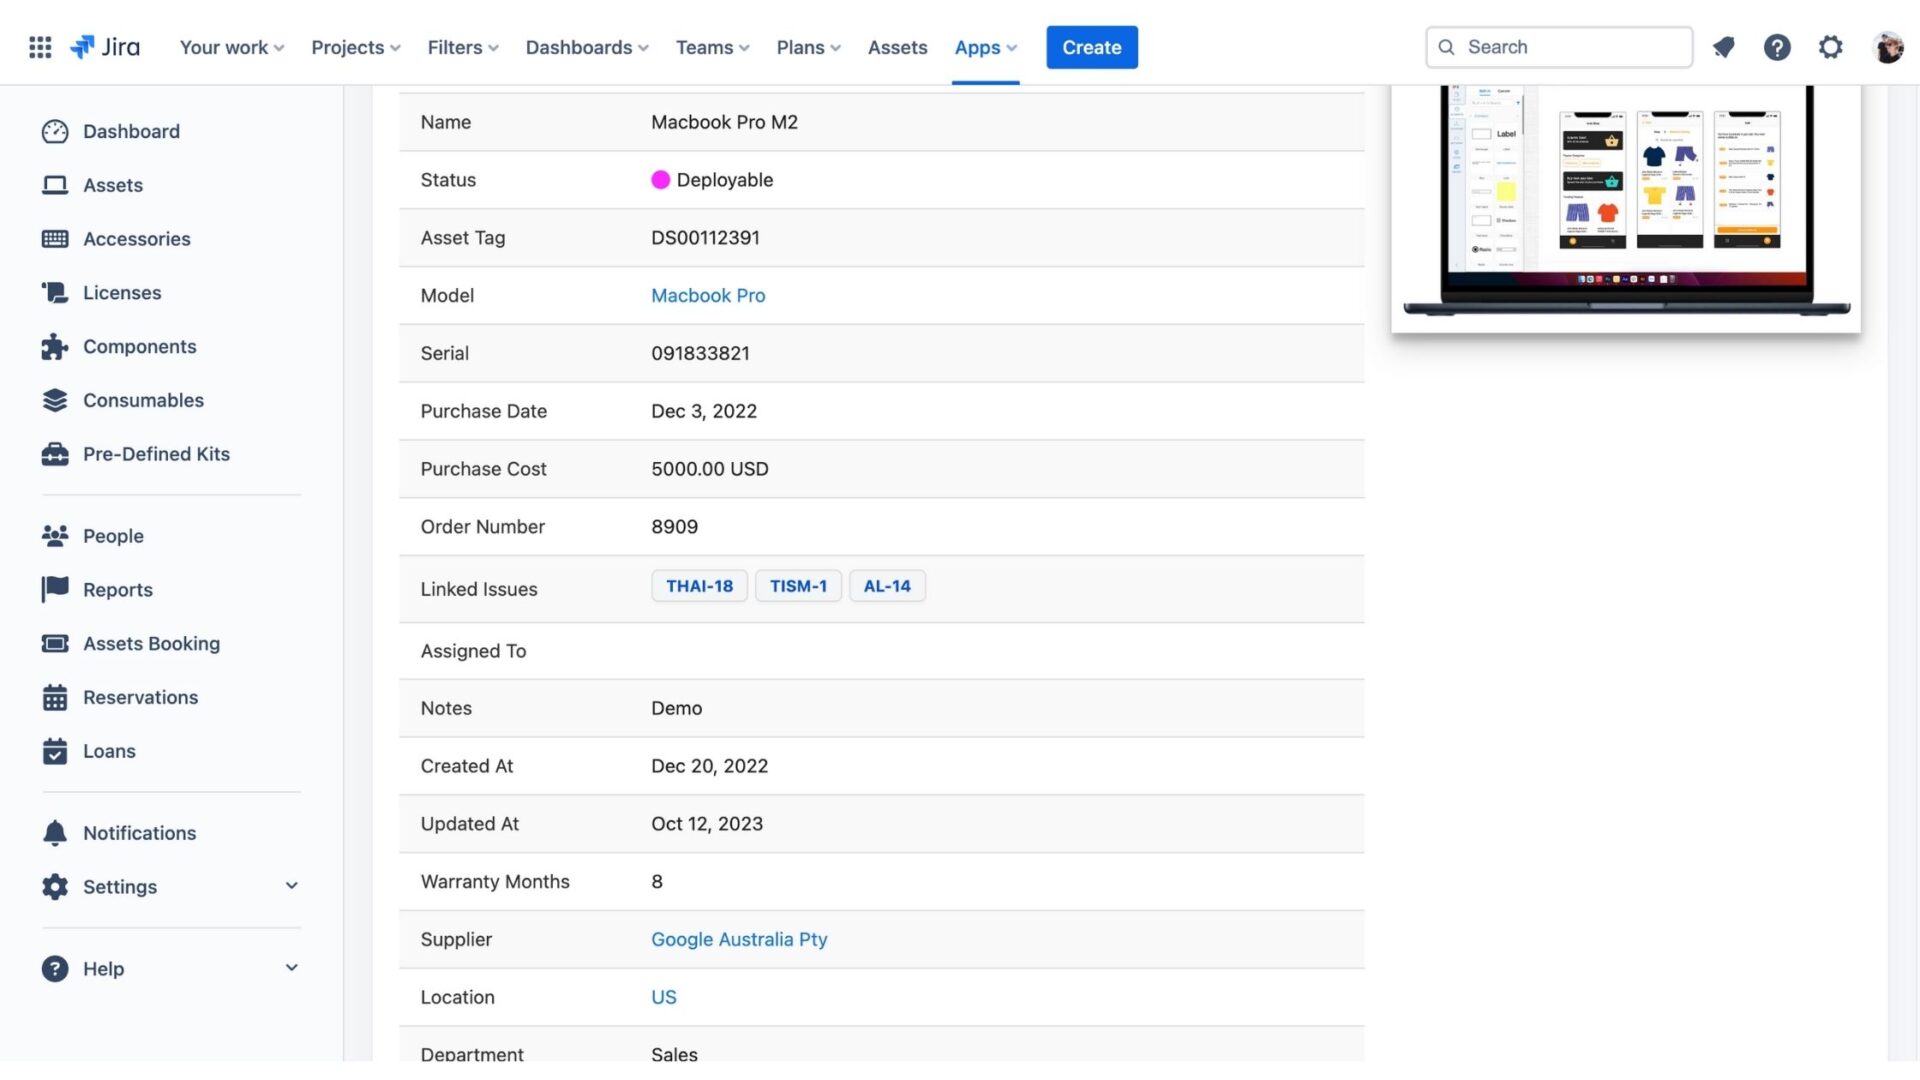Image resolution: width=1920 pixels, height=1080 pixels.
Task: Go to Loans in the sidebar
Action: (x=109, y=751)
